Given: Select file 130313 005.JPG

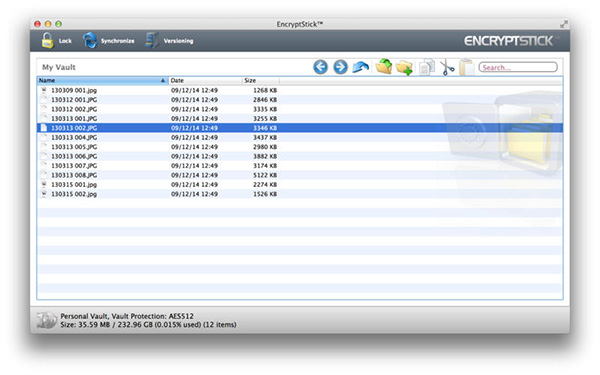Looking at the screenshot, I should point(74,147).
